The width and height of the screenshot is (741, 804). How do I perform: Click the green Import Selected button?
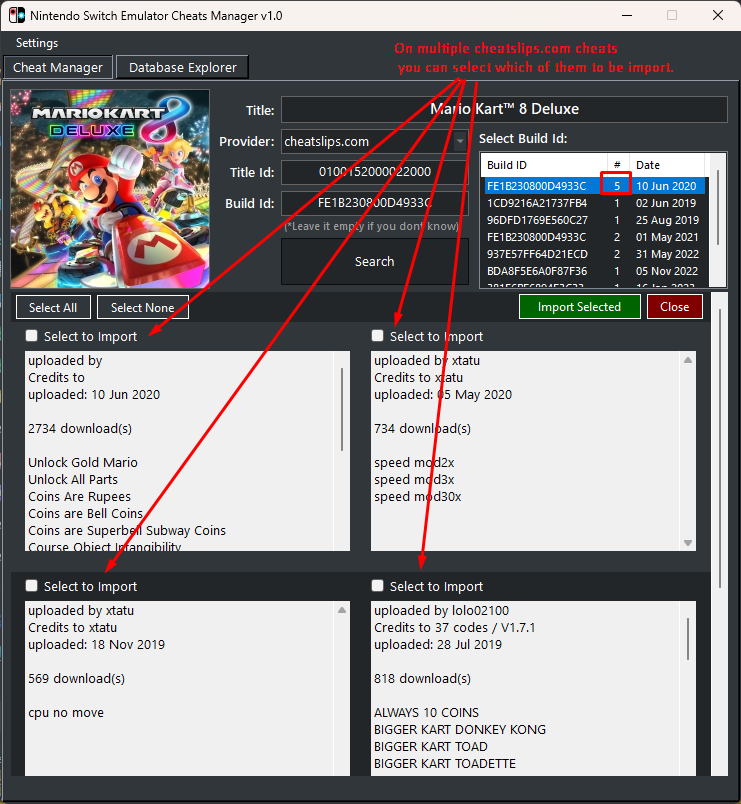click(579, 307)
